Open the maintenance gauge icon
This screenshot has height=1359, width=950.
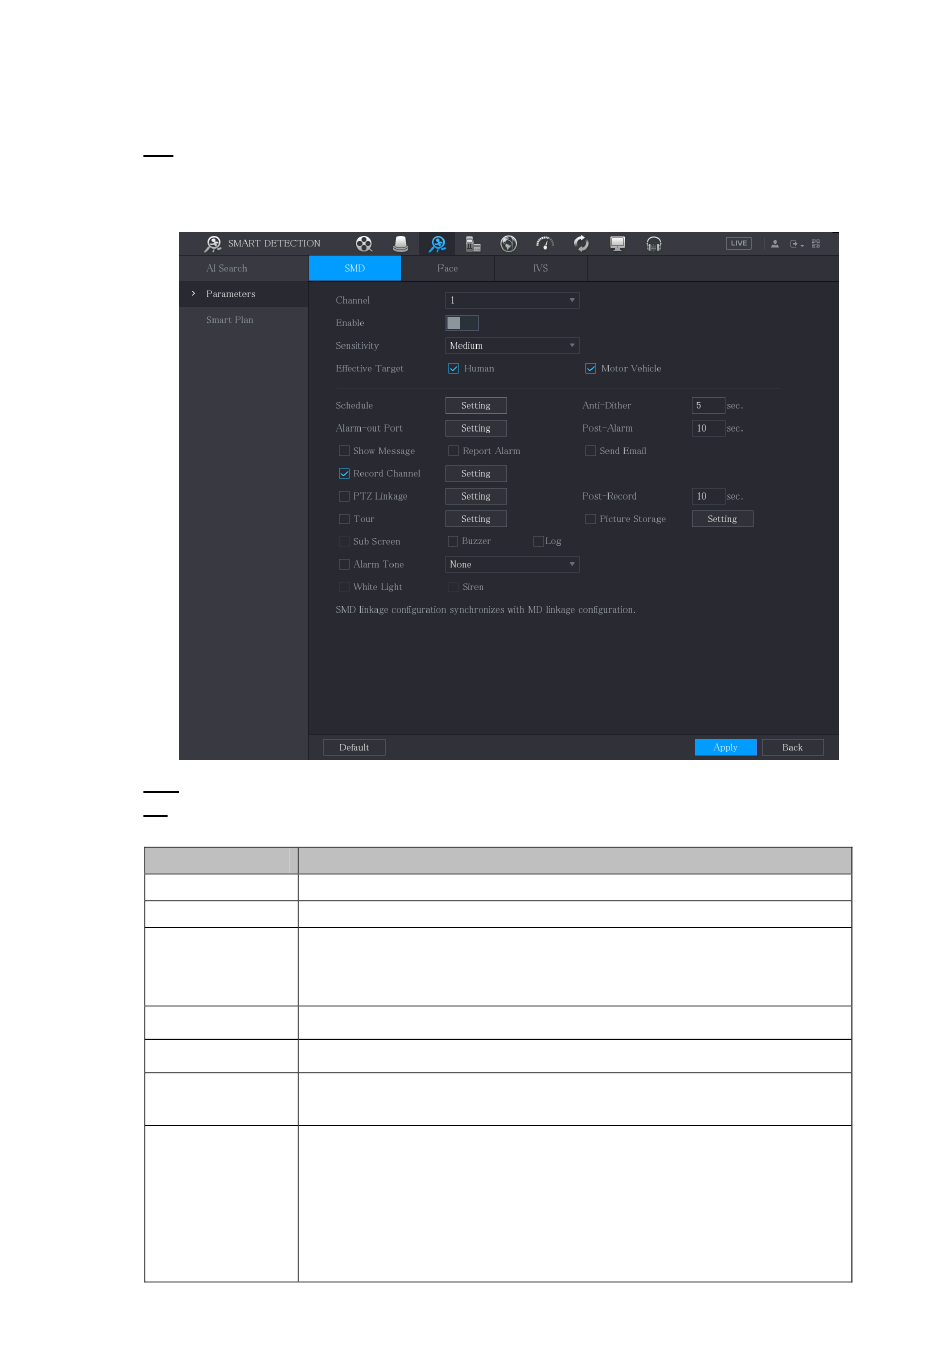tap(545, 243)
